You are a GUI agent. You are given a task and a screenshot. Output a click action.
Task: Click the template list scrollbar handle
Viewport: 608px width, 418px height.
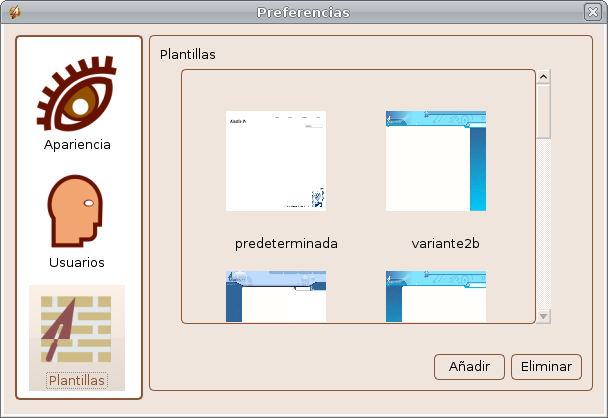tap(543, 110)
